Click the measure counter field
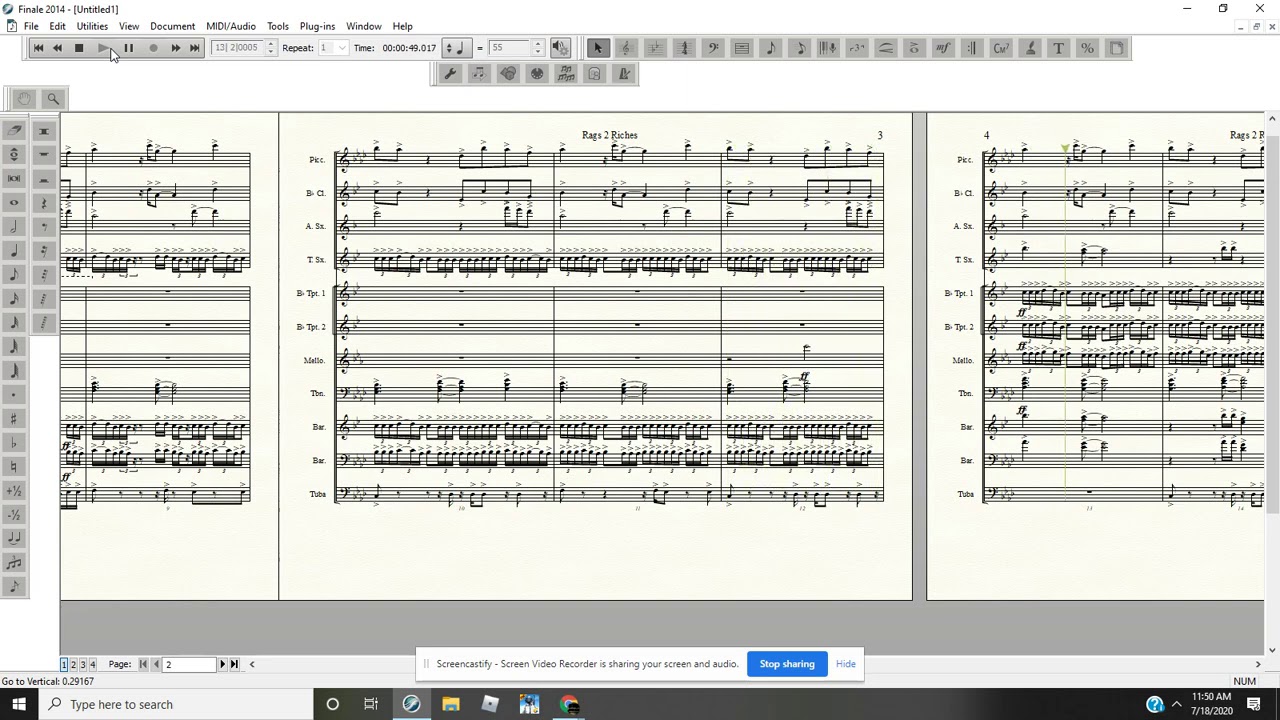The width and height of the screenshot is (1280, 720). [x=238, y=48]
